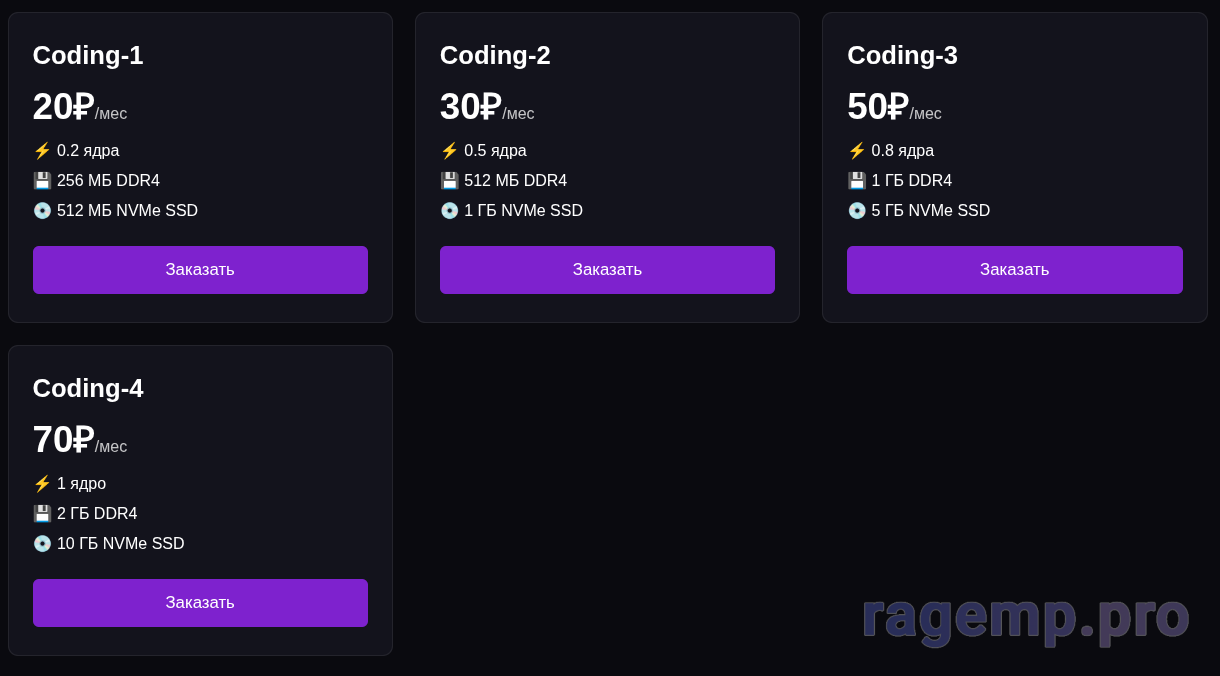Click the 70₽ price in Coding-4

coord(63,440)
